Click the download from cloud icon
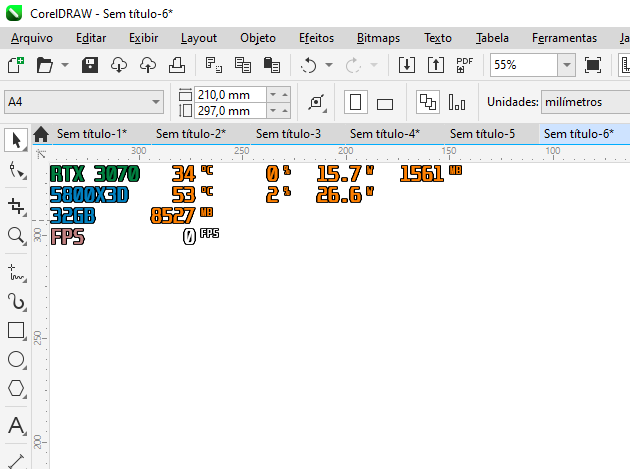 pyautogui.click(x=119, y=65)
